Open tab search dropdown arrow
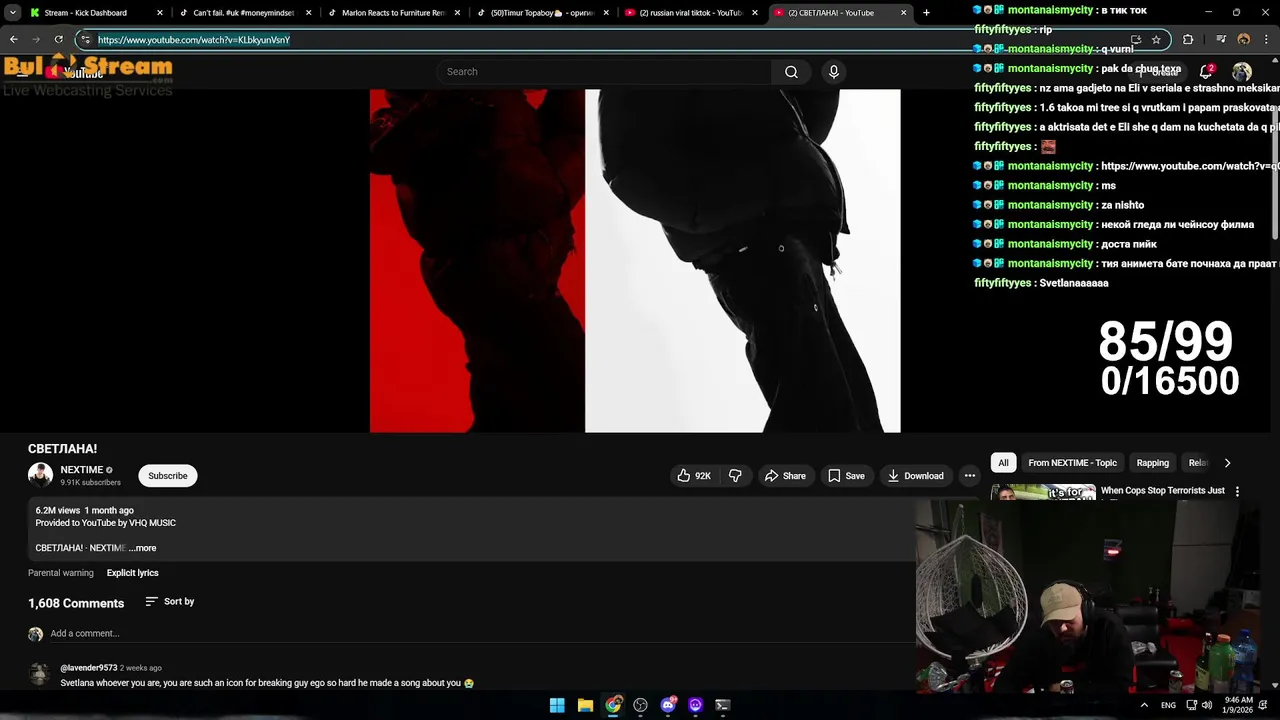 (12, 13)
